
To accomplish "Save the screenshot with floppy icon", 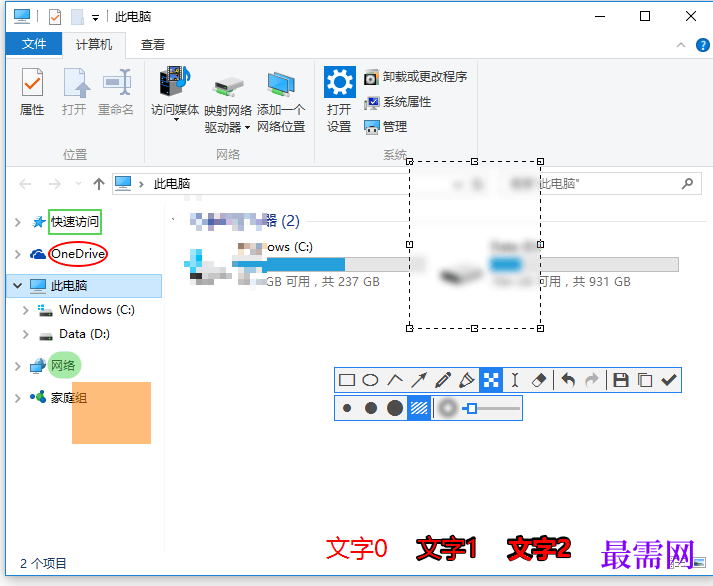I will [x=621, y=380].
